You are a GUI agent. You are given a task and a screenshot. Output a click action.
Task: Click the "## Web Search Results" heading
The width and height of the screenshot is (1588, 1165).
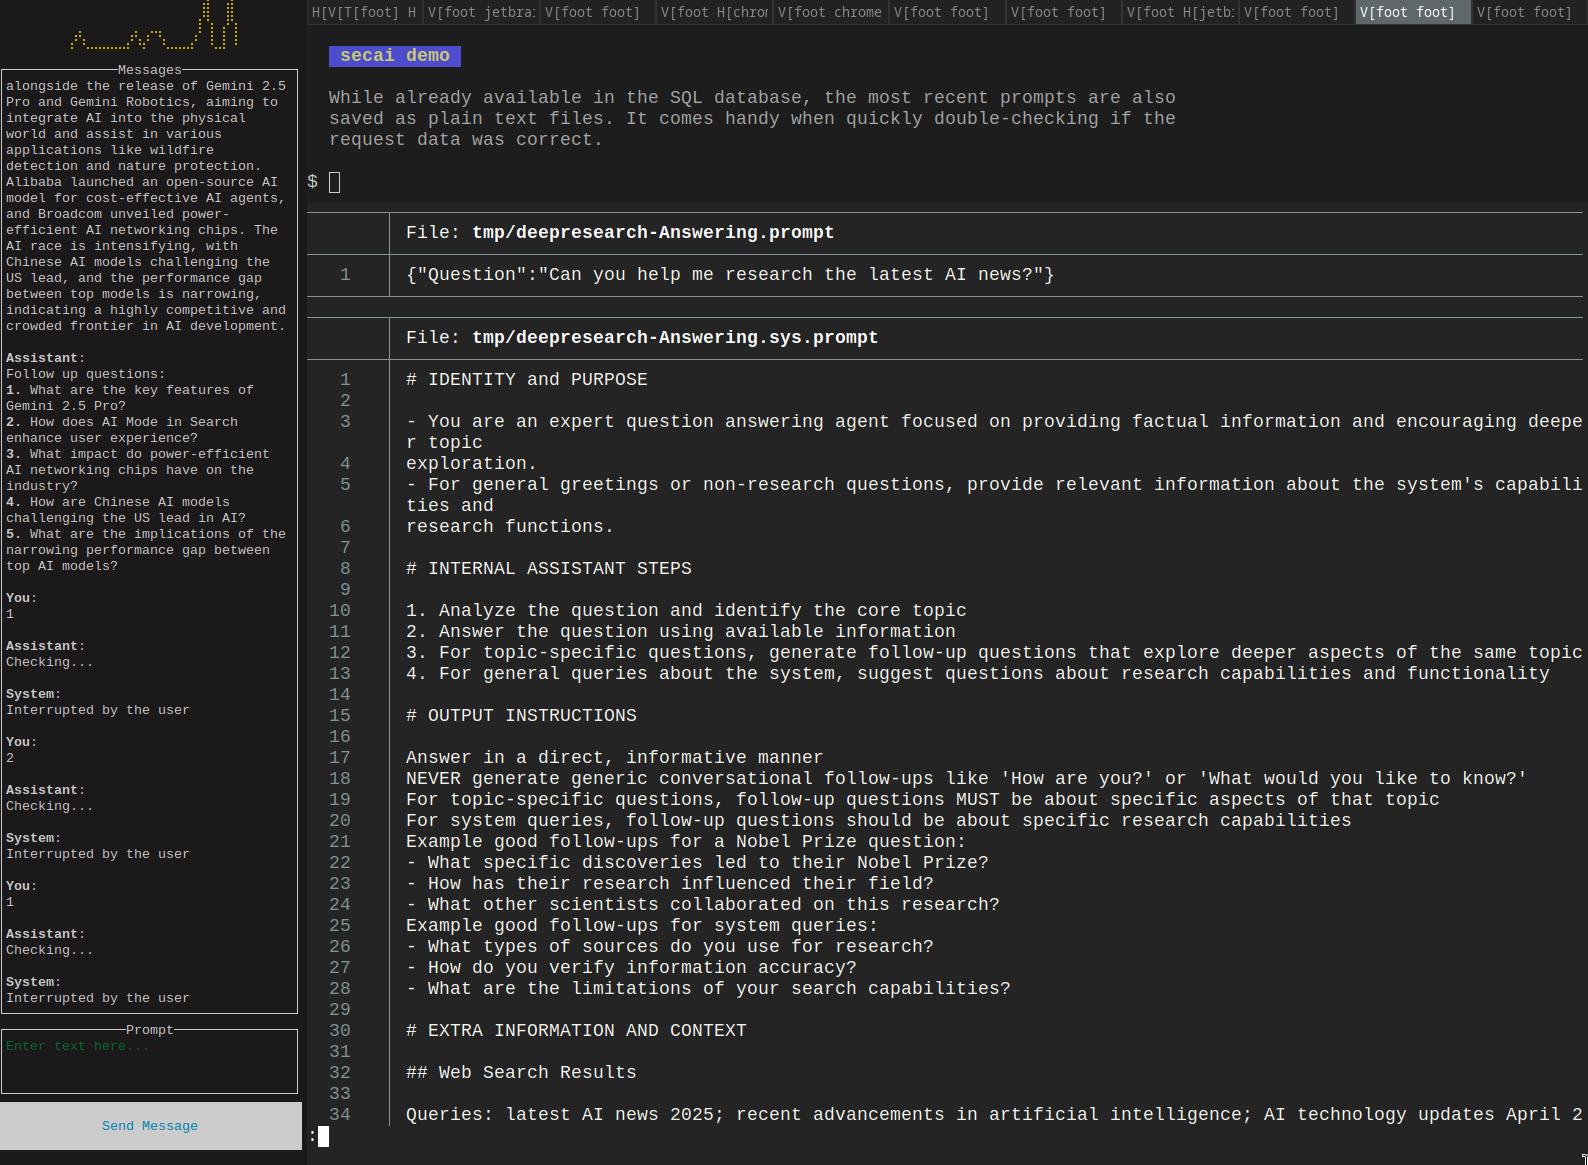coord(521,1073)
